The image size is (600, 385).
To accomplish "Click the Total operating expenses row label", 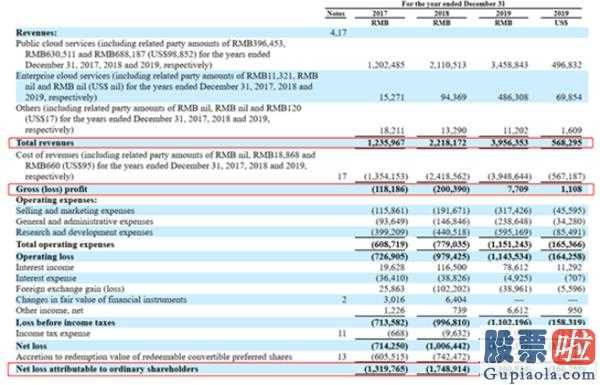I will point(65,245).
